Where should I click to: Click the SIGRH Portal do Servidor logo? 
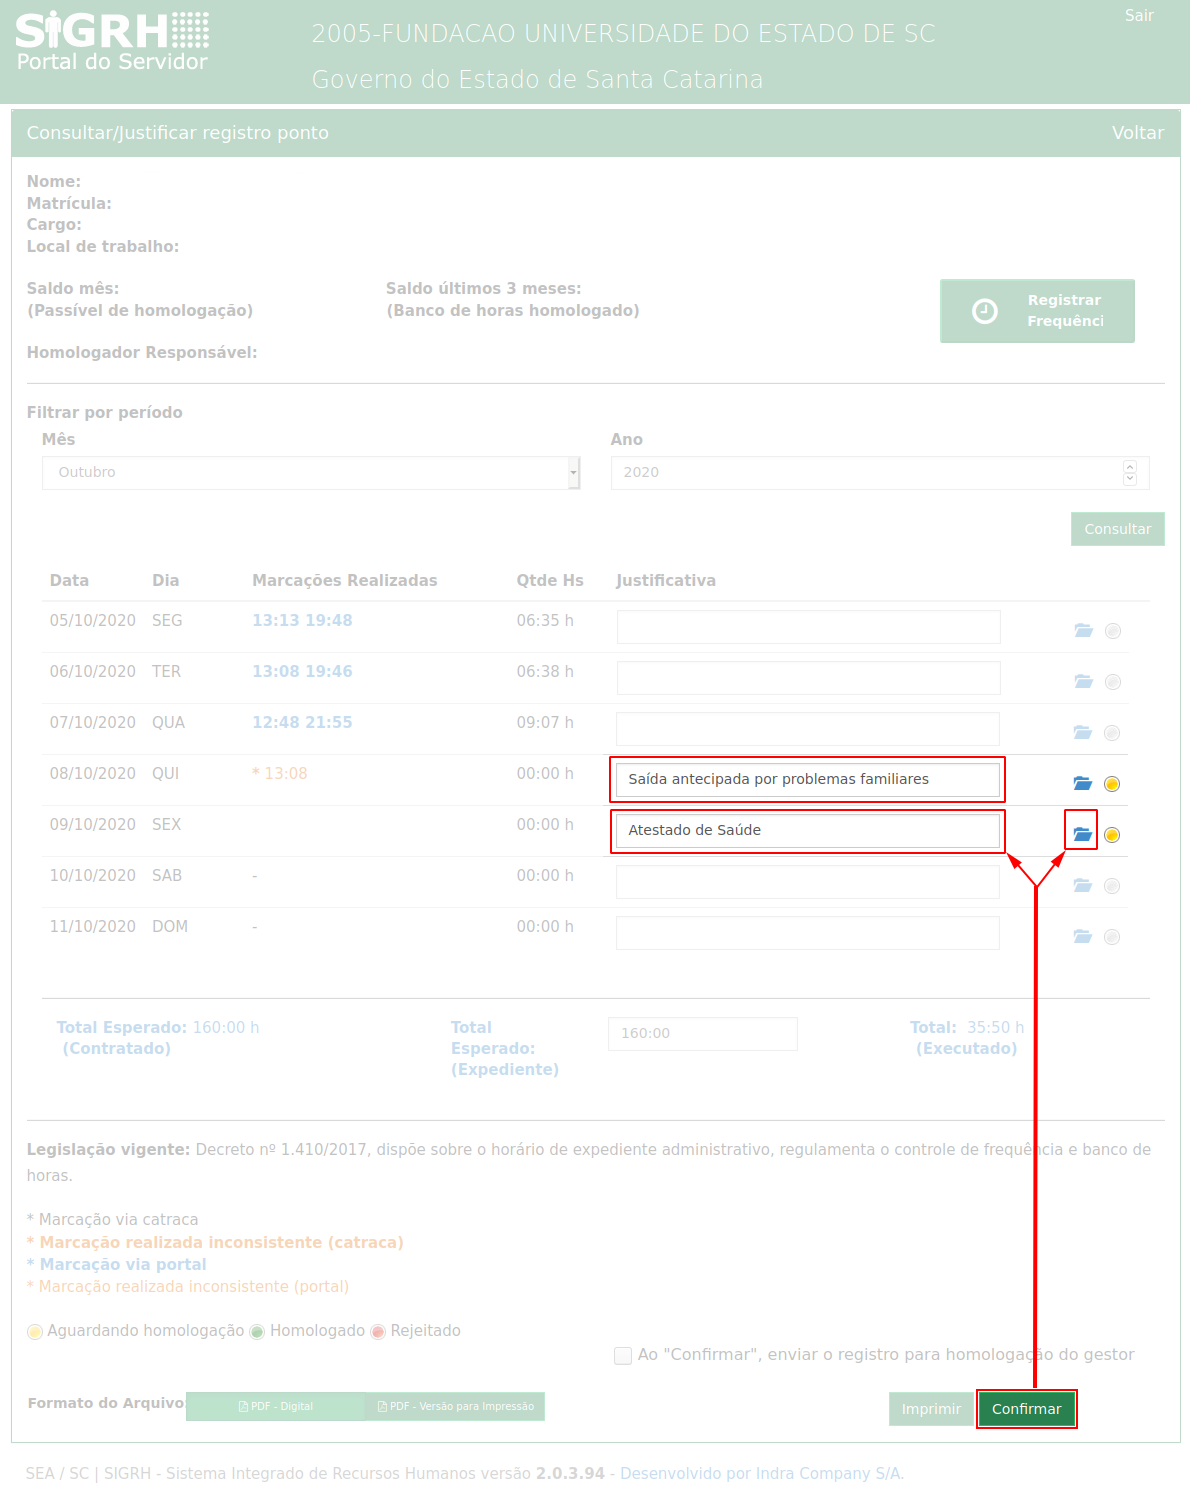point(112,43)
